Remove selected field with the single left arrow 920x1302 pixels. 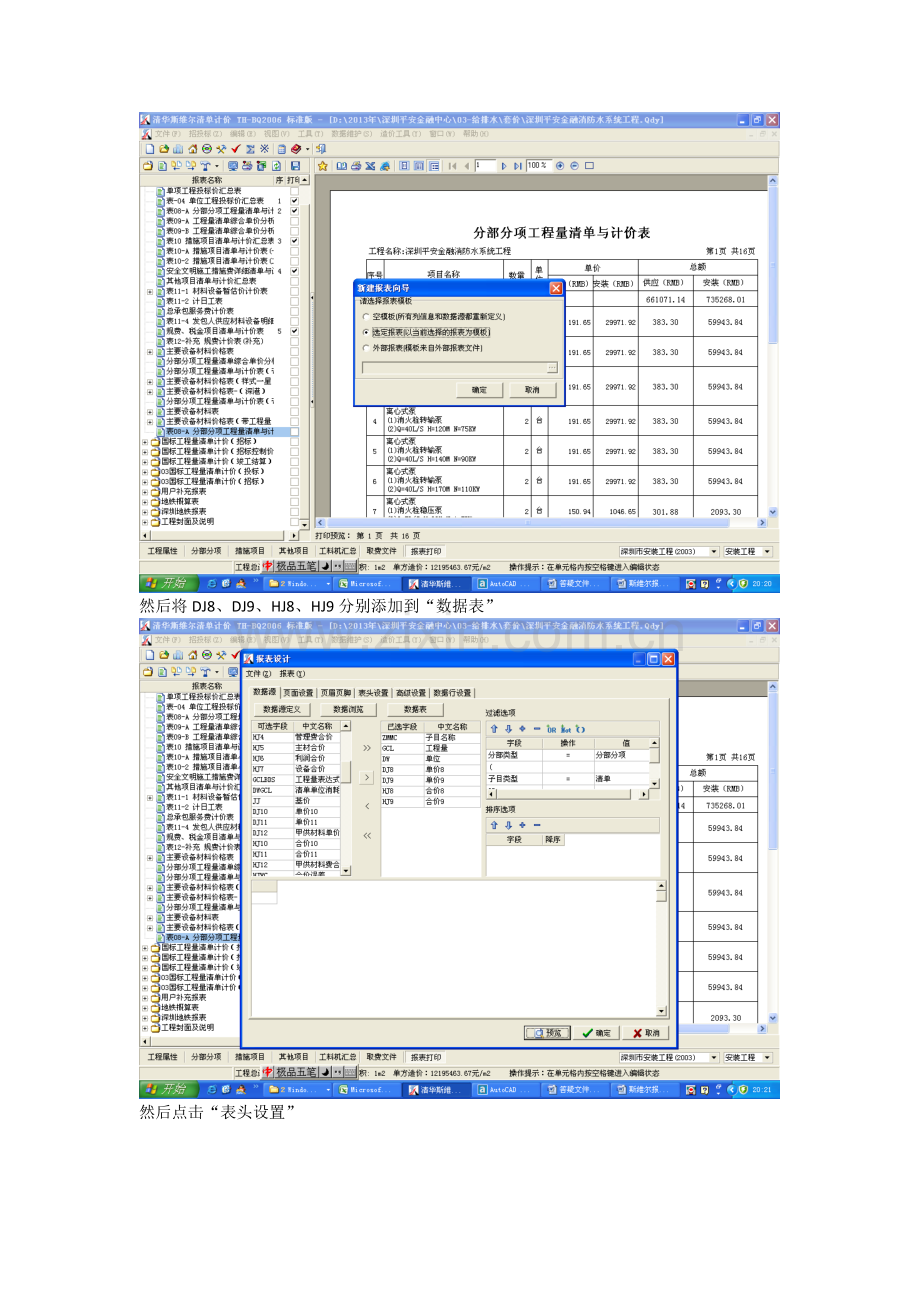366,805
